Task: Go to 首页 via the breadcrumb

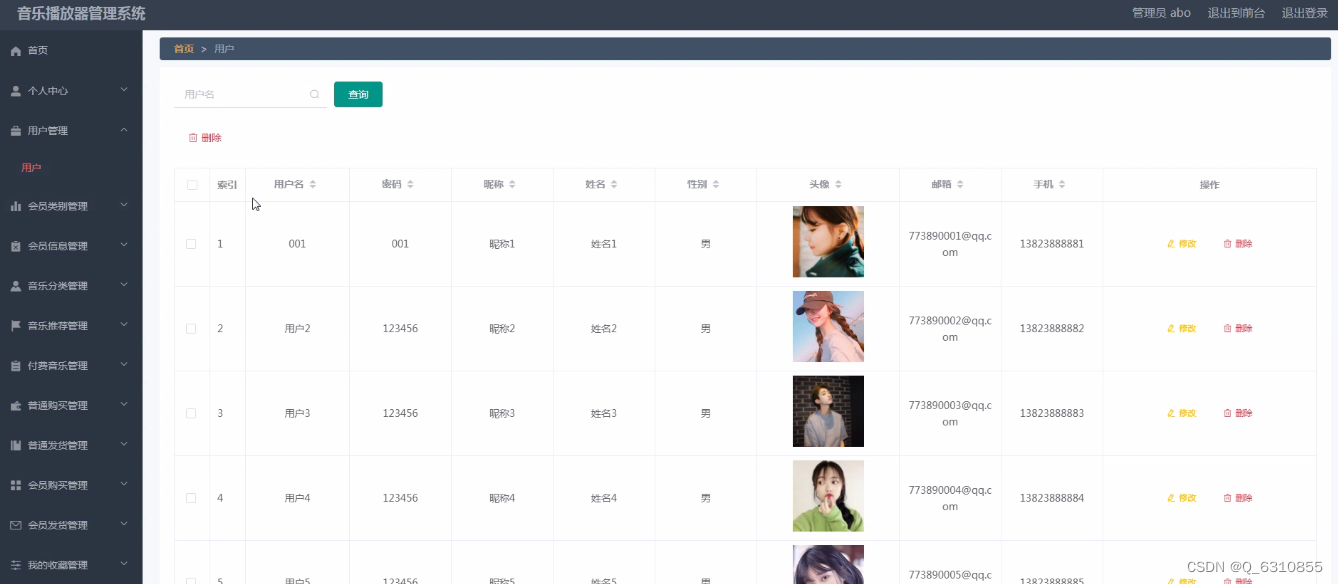Action: [x=184, y=49]
